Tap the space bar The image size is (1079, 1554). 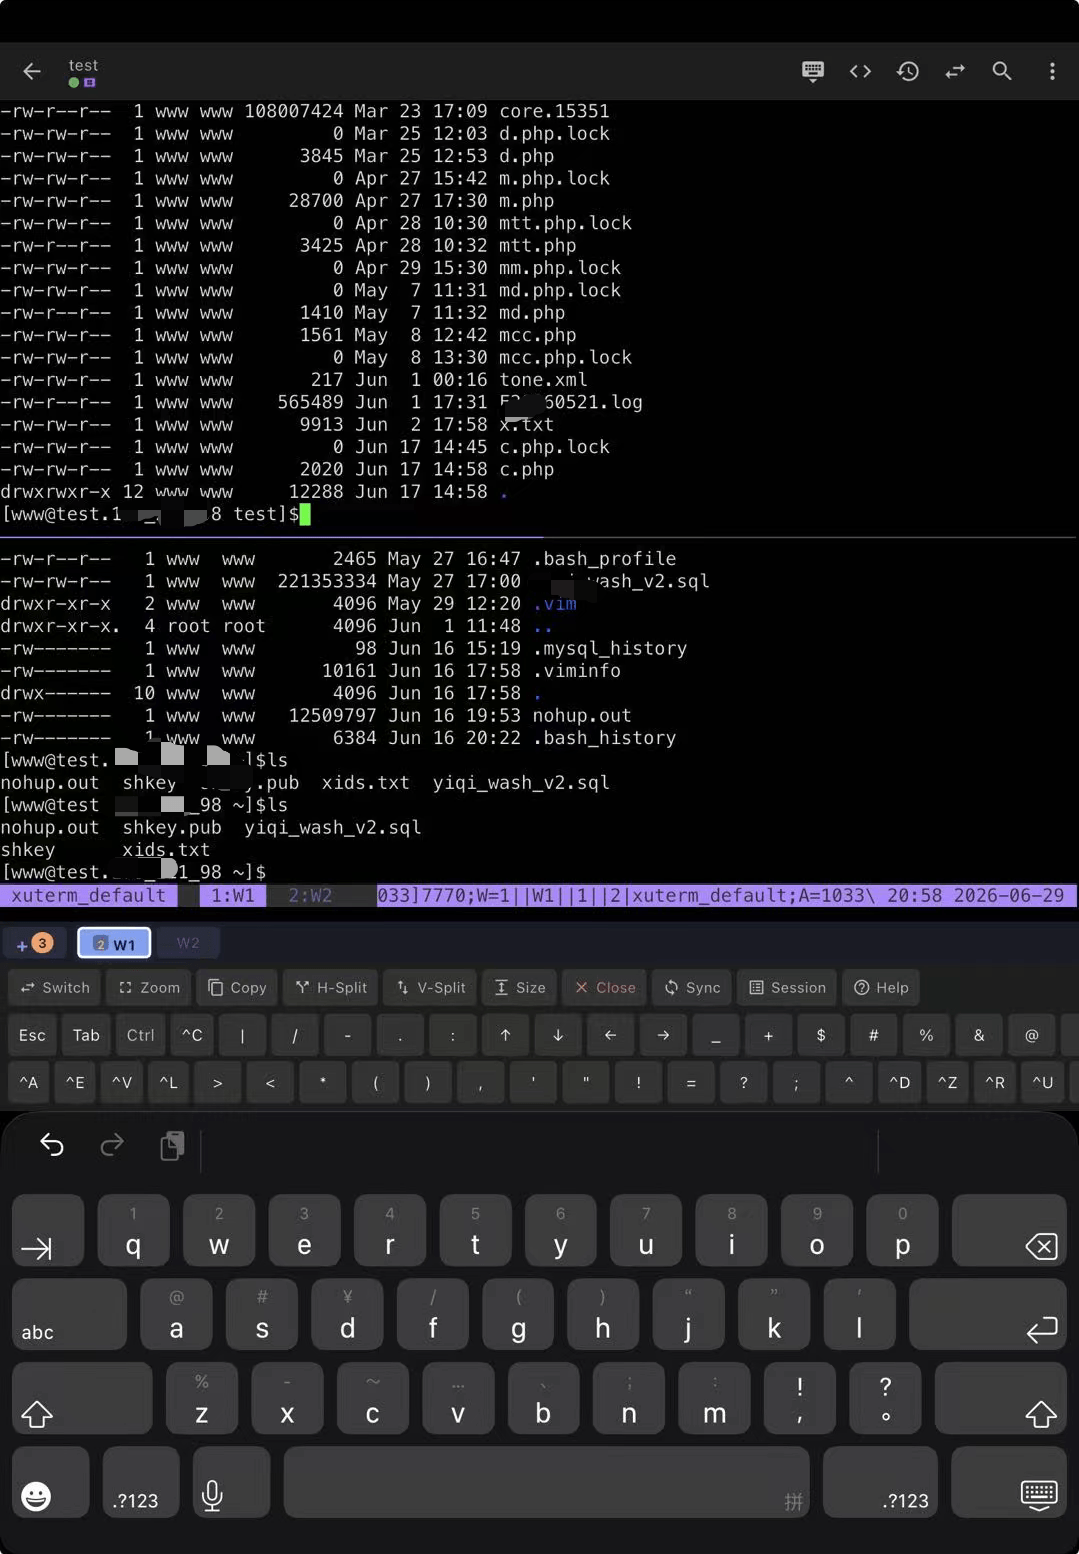[546, 1482]
